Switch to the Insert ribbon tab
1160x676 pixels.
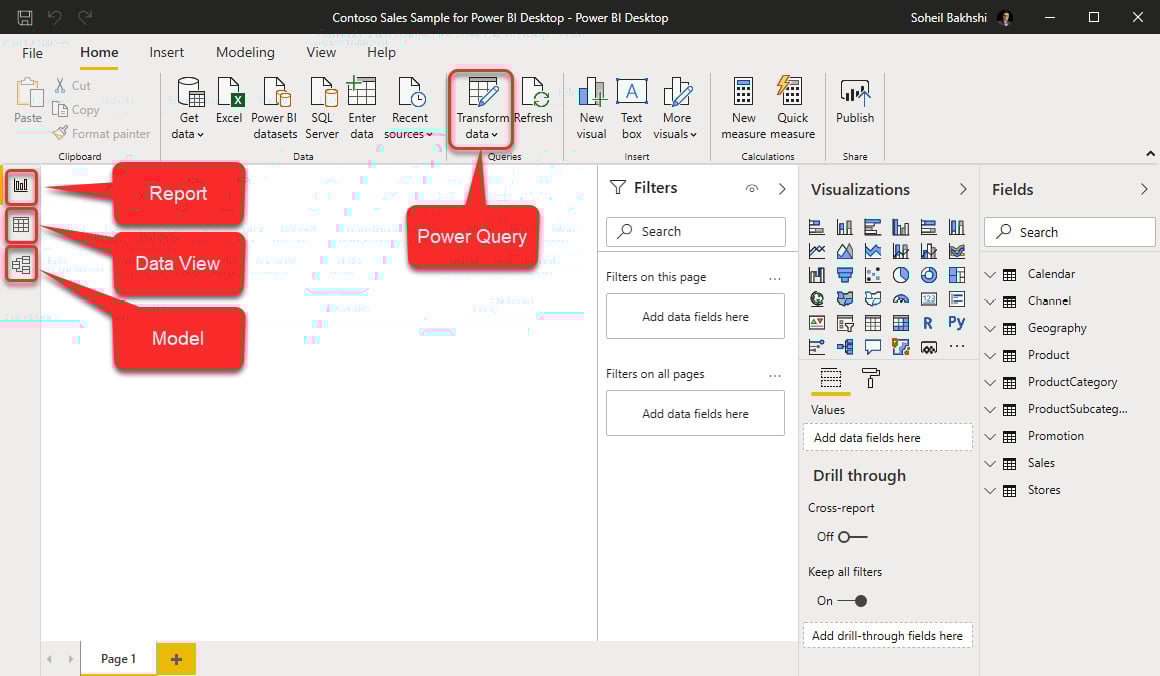tap(166, 53)
